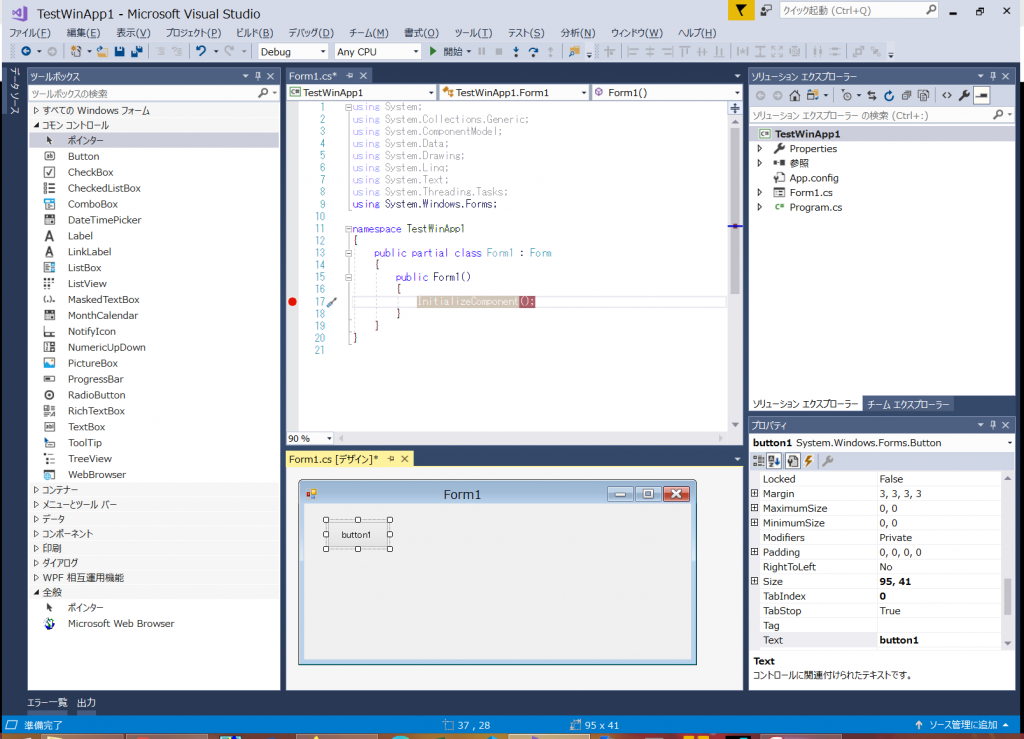The width and height of the screenshot is (1024, 739).
Task: Pin the Toolbox panel with auto-hide icon
Action: [258, 76]
